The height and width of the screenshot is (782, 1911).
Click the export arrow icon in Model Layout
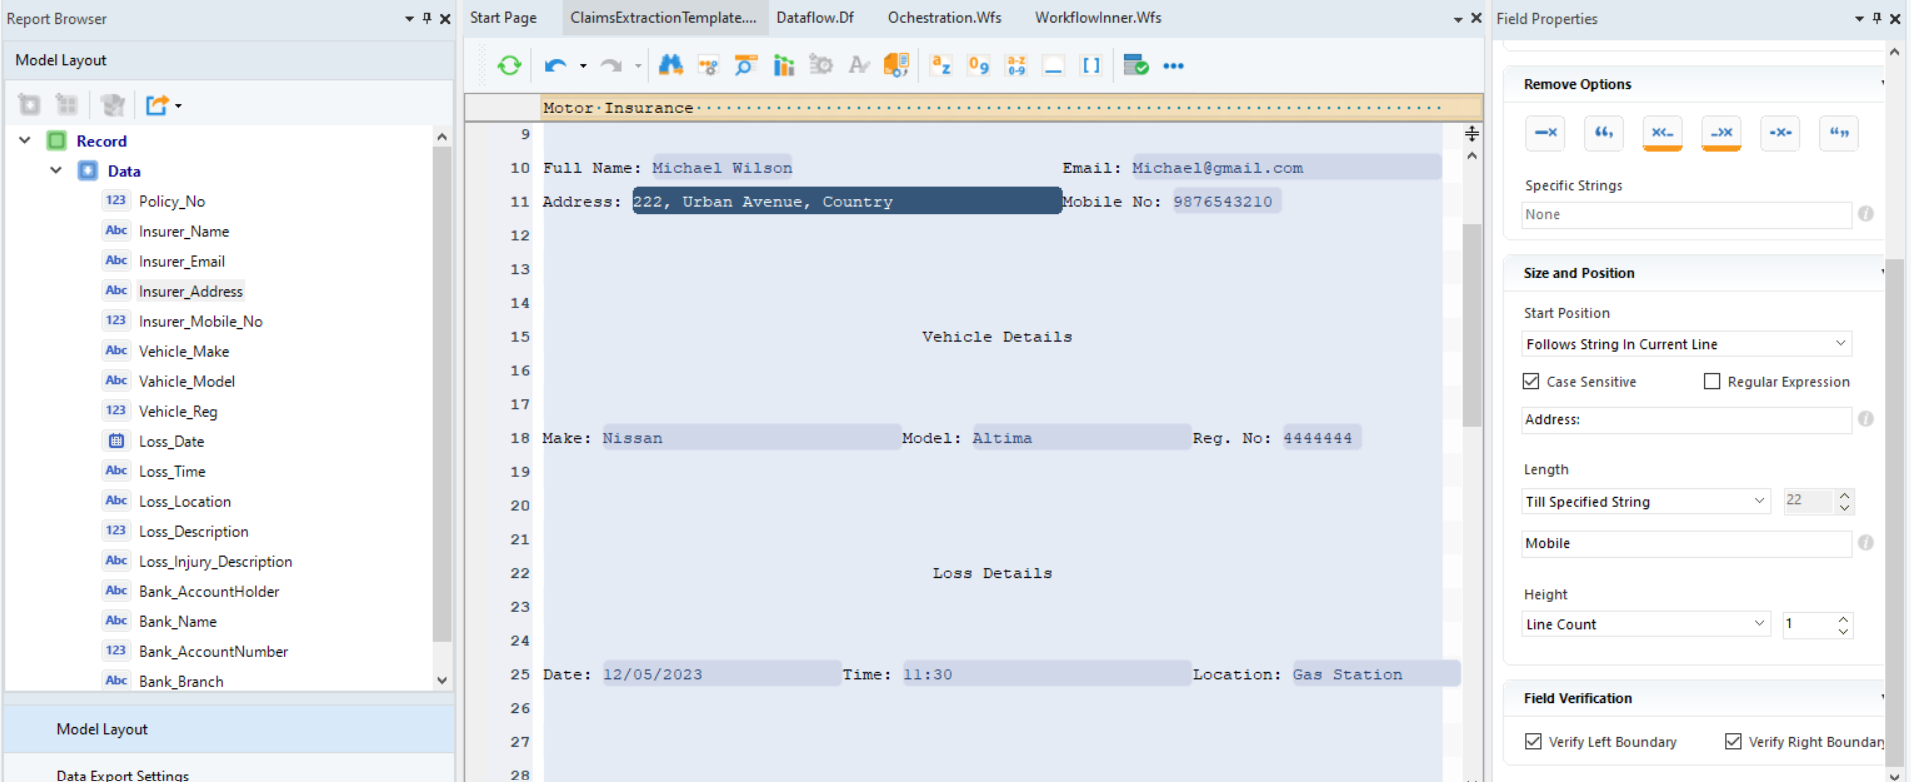(x=157, y=105)
